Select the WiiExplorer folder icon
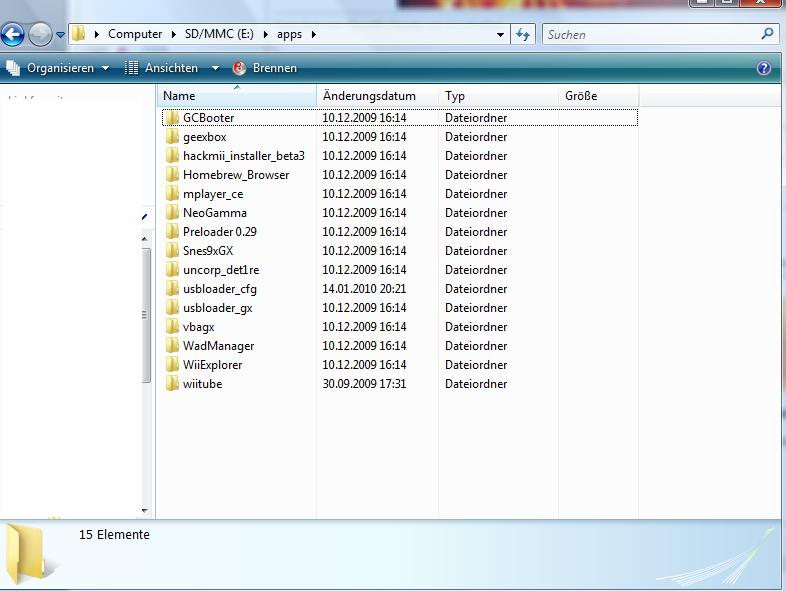The width and height of the screenshot is (786, 591). [172, 364]
